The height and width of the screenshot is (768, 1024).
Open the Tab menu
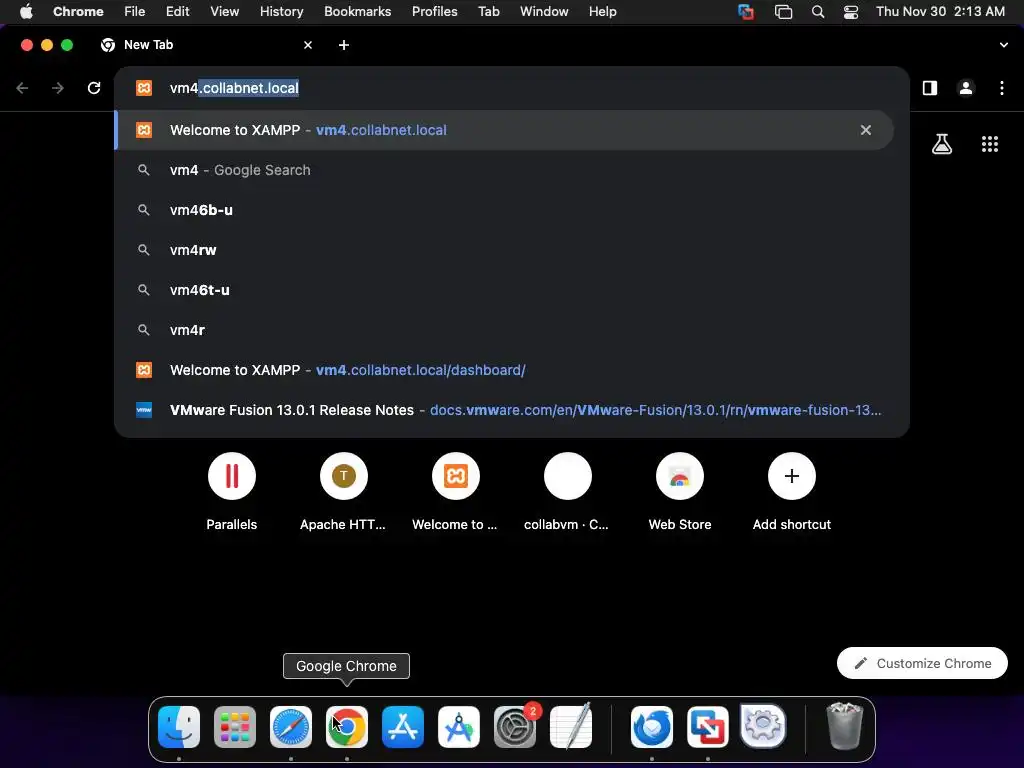[x=488, y=12]
